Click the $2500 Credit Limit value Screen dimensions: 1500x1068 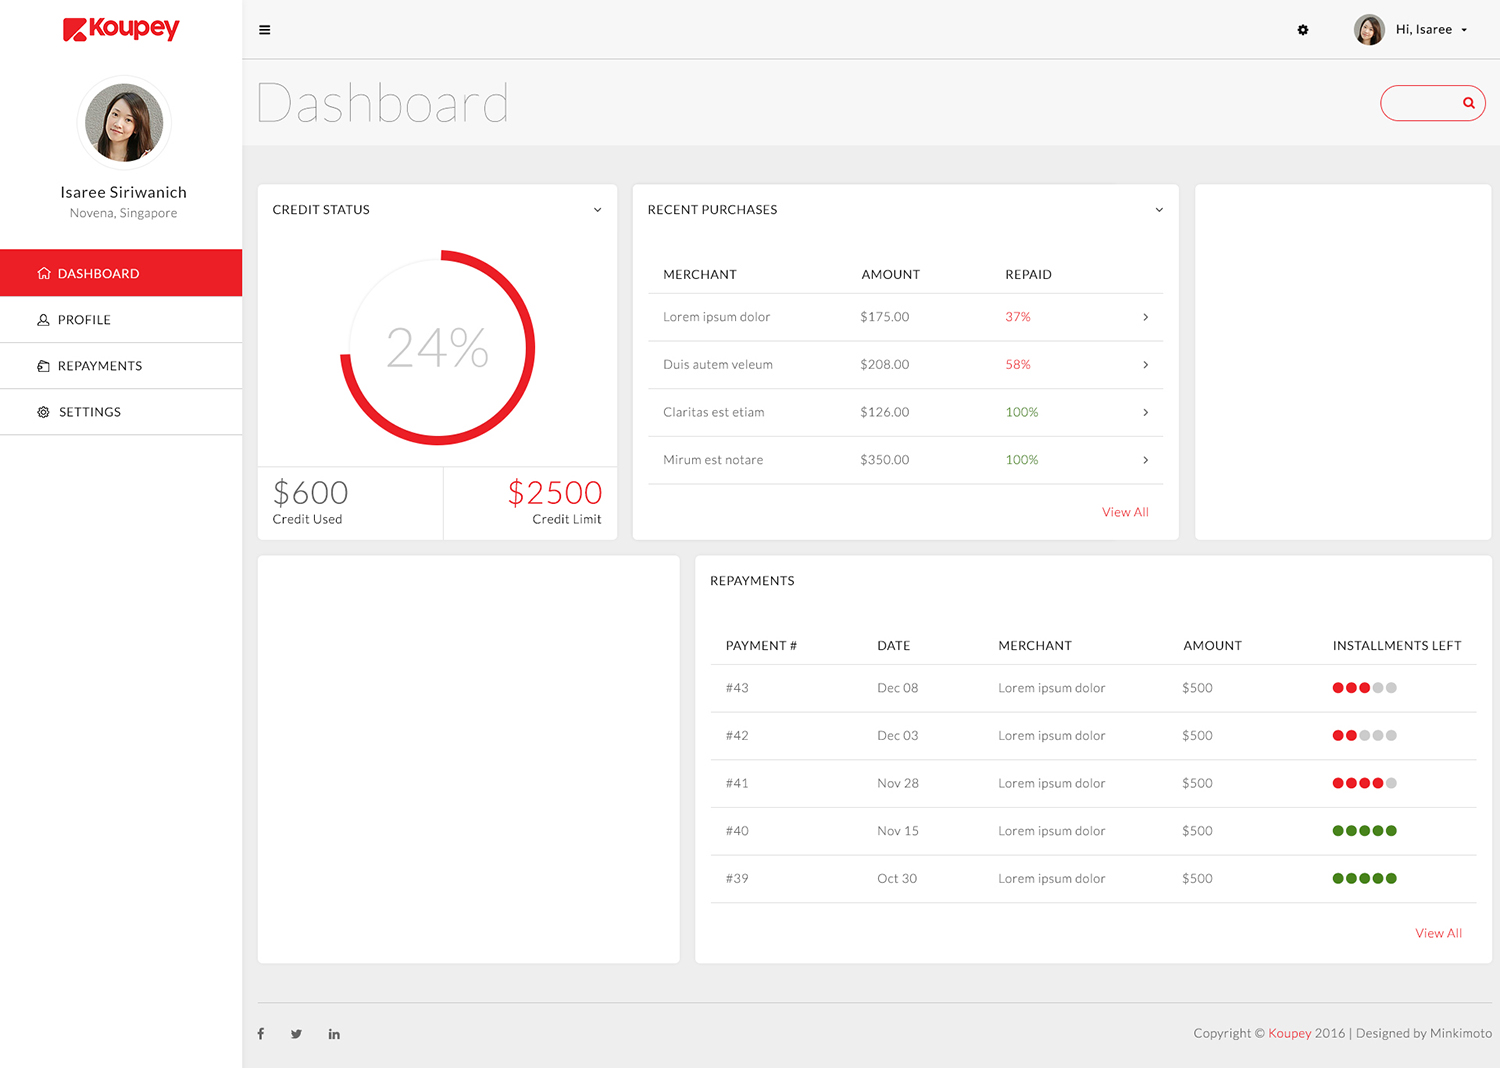tap(555, 492)
